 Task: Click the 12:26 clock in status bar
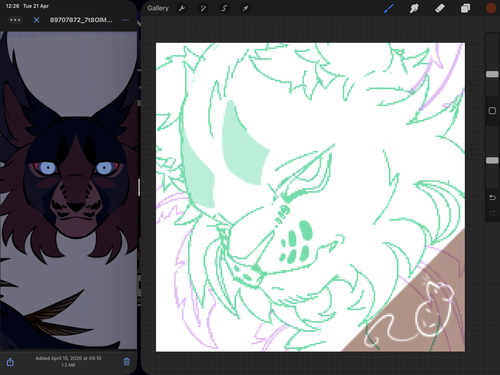point(13,6)
